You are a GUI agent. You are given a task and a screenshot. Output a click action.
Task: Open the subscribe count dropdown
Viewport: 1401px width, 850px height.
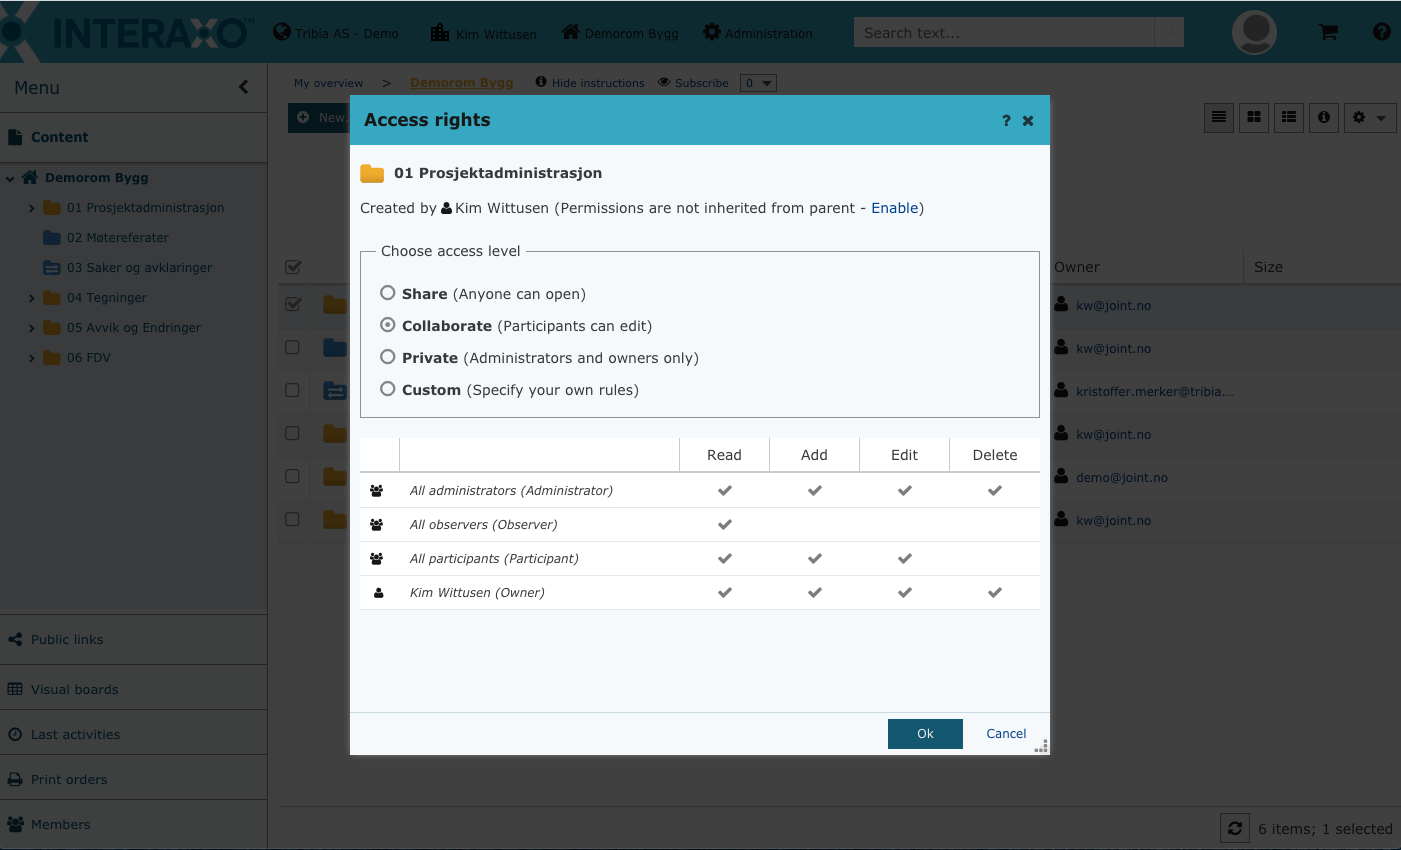[758, 83]
